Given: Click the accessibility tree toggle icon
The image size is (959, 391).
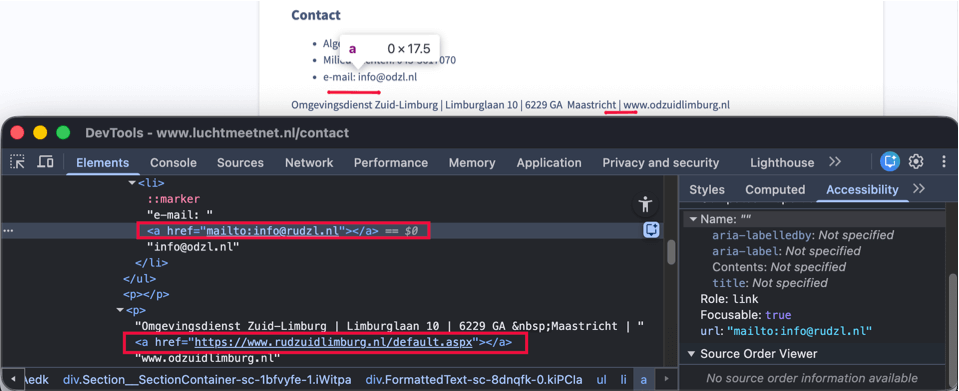Looking at the screenshot, I should [x=645, y=204].
